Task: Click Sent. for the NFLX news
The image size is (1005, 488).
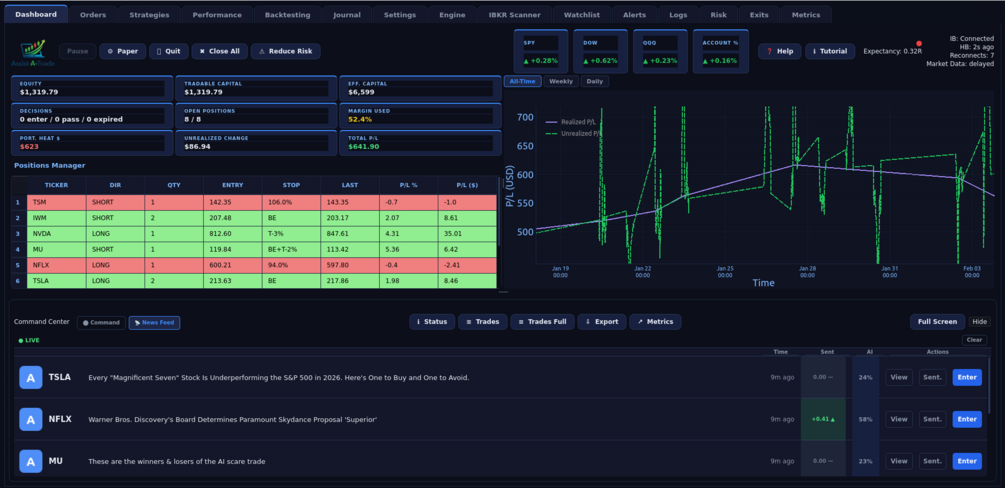Action: [x=933, y=419]
